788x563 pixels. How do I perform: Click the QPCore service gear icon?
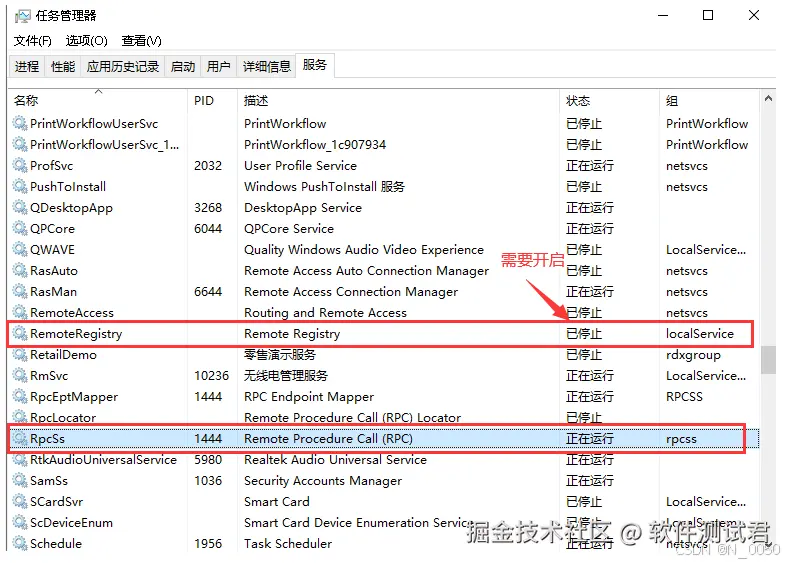click(20, 228)
